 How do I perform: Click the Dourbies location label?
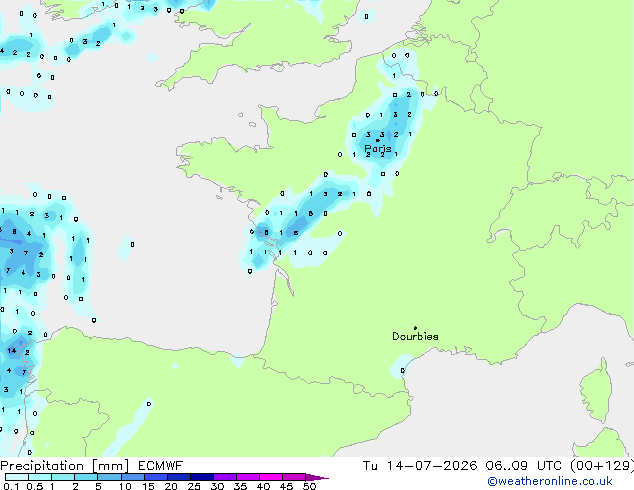click(415, 336)
